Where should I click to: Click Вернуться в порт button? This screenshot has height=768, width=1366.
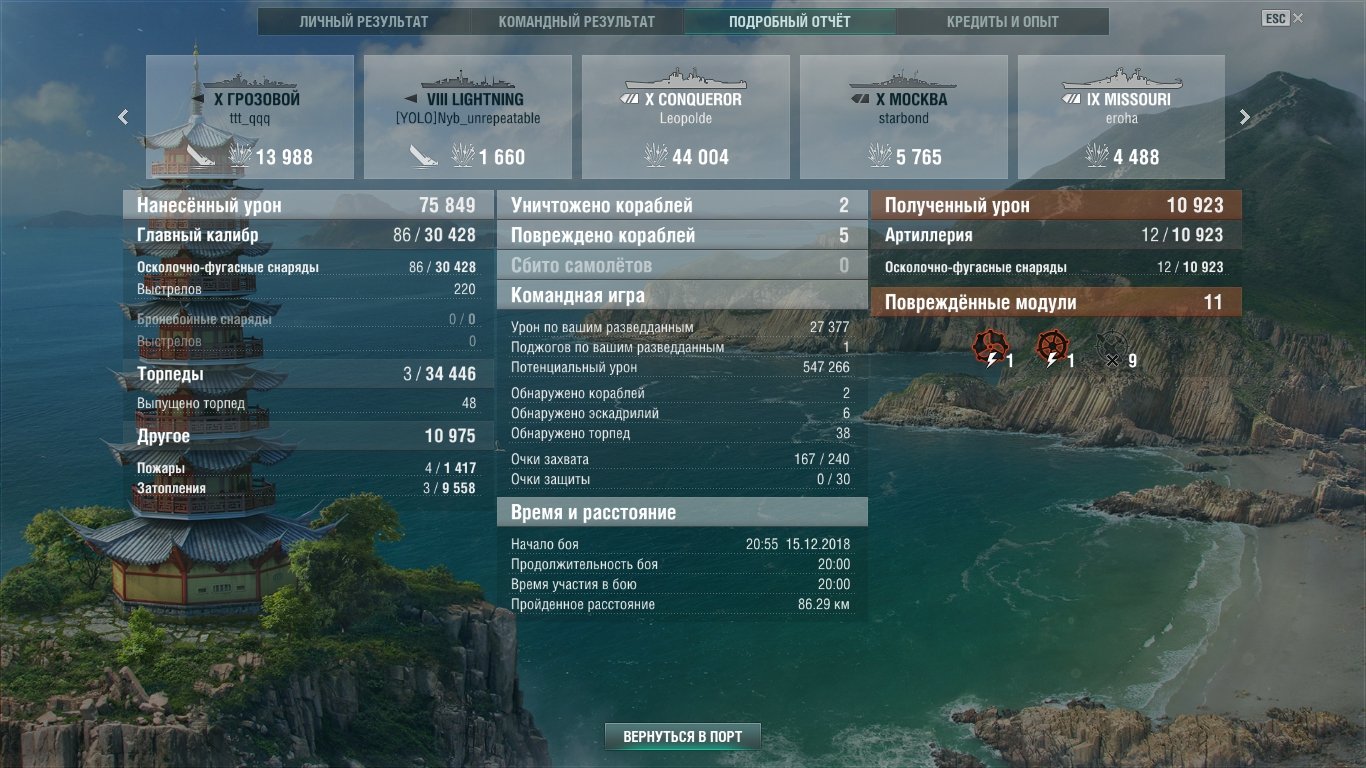point(683,737)
